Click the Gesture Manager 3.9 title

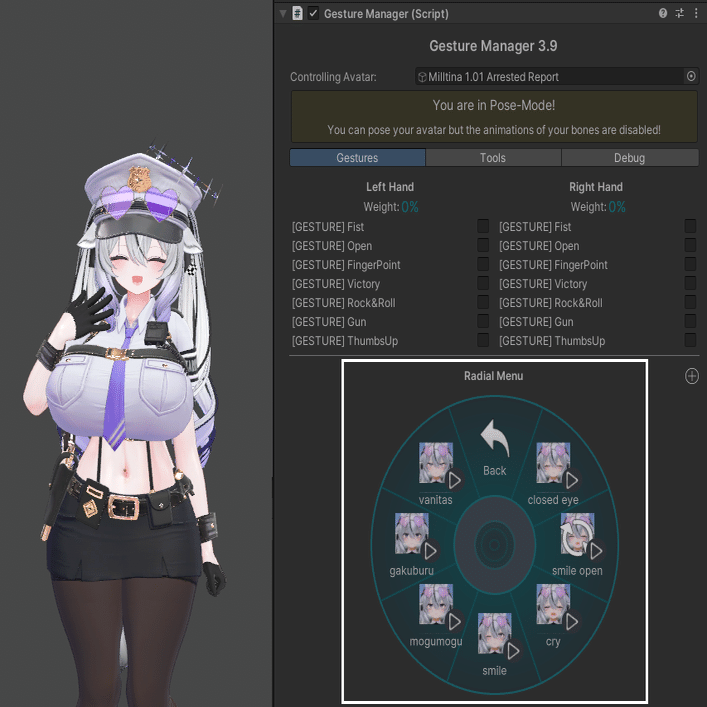click(493, 46)
